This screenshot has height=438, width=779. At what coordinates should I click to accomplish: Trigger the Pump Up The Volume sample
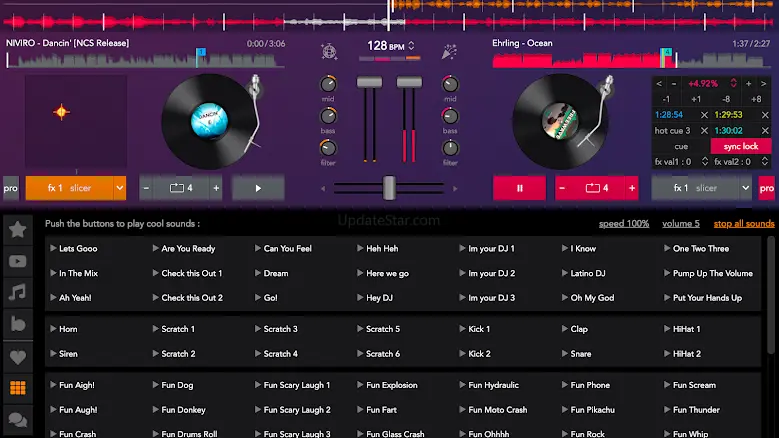[712, 273]
